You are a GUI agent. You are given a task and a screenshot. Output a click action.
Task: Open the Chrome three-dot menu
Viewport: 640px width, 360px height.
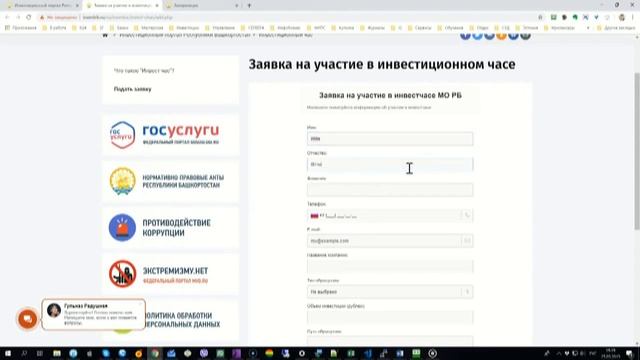click(633, 17)
